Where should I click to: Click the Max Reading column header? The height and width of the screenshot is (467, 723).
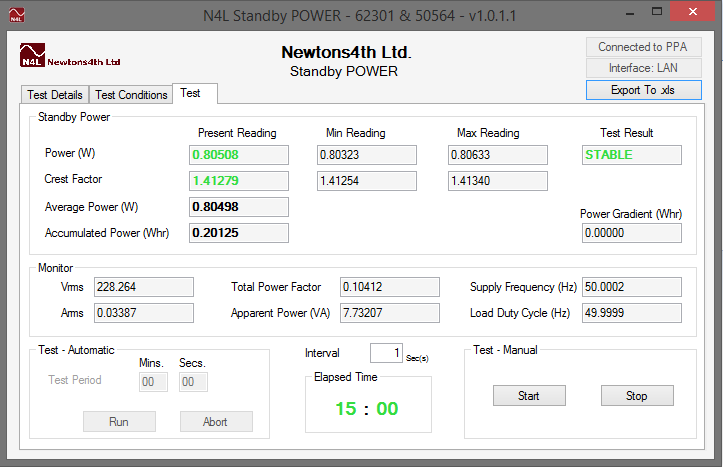pos(488,133)
